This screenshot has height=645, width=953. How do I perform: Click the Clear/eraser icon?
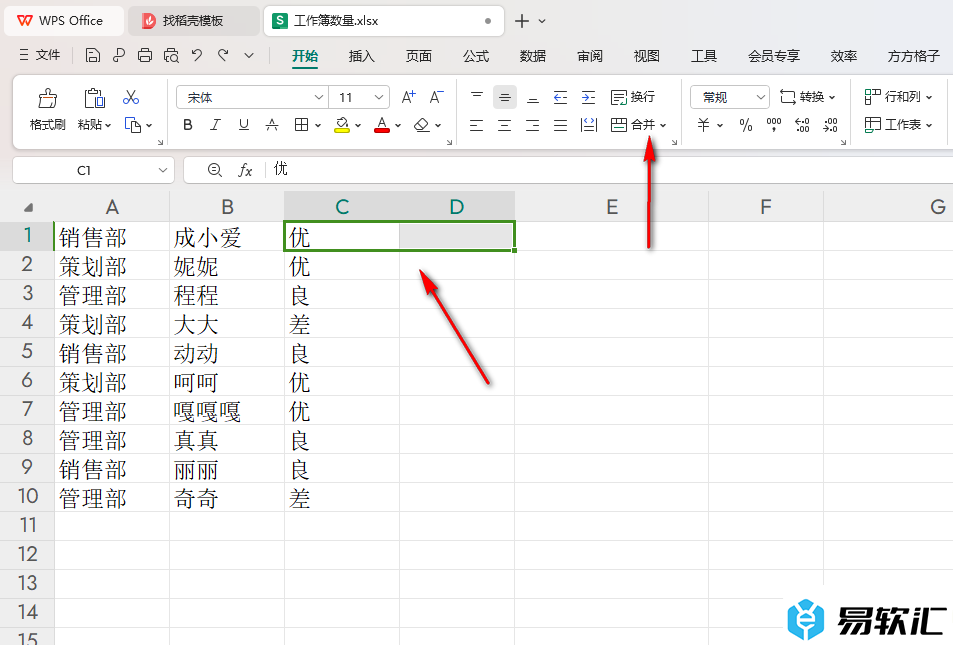(421, 125)
